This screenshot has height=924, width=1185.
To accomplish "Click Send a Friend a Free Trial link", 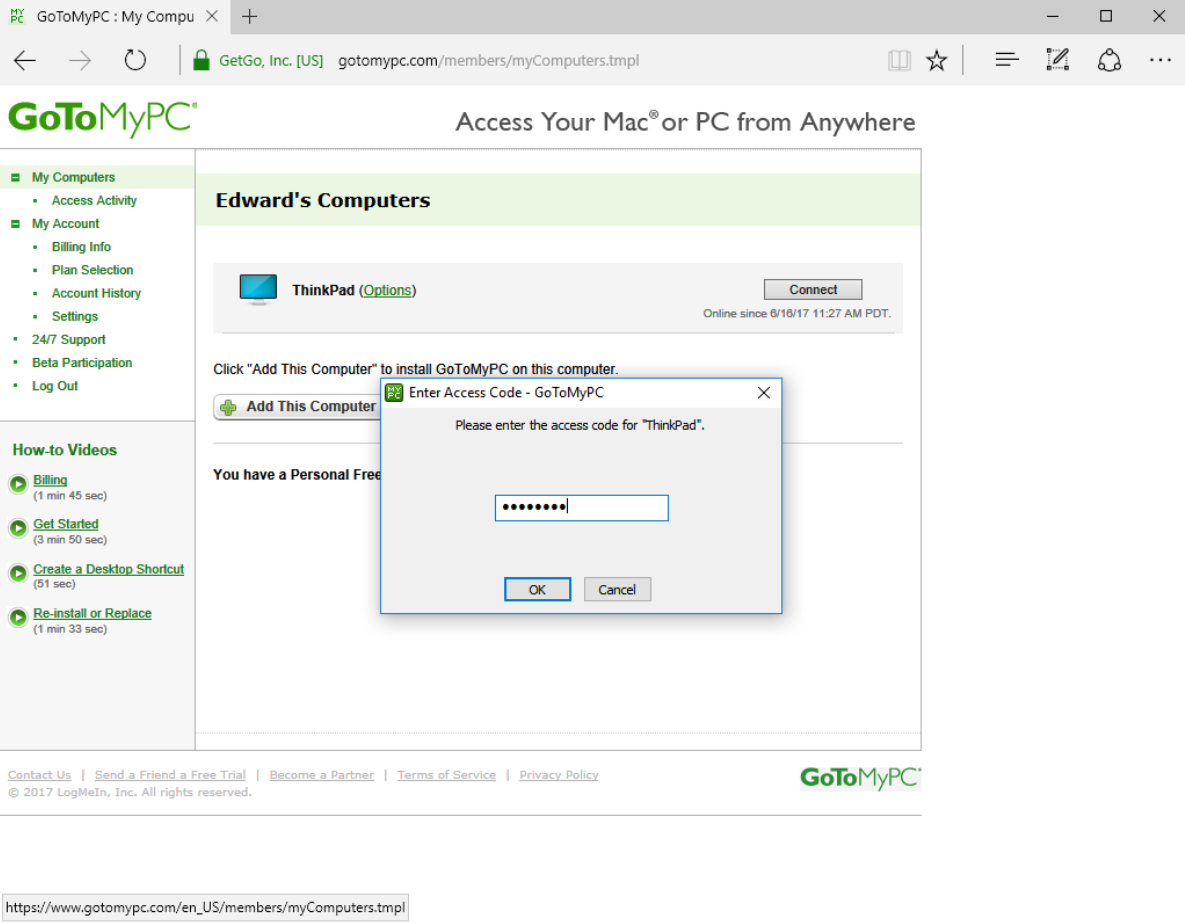I will [170, 775].
